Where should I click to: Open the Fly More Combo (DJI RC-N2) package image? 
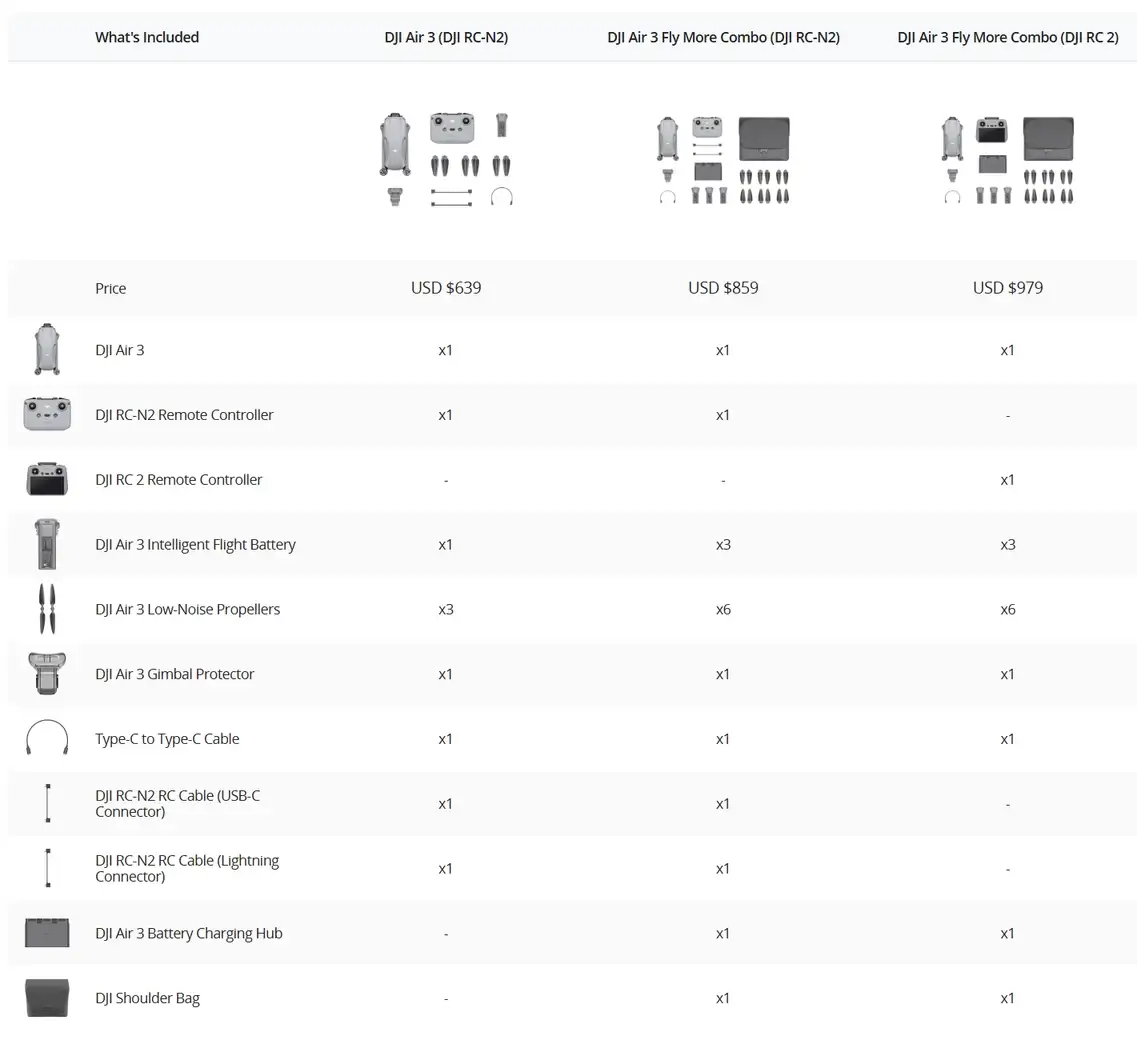click(724, 160)
